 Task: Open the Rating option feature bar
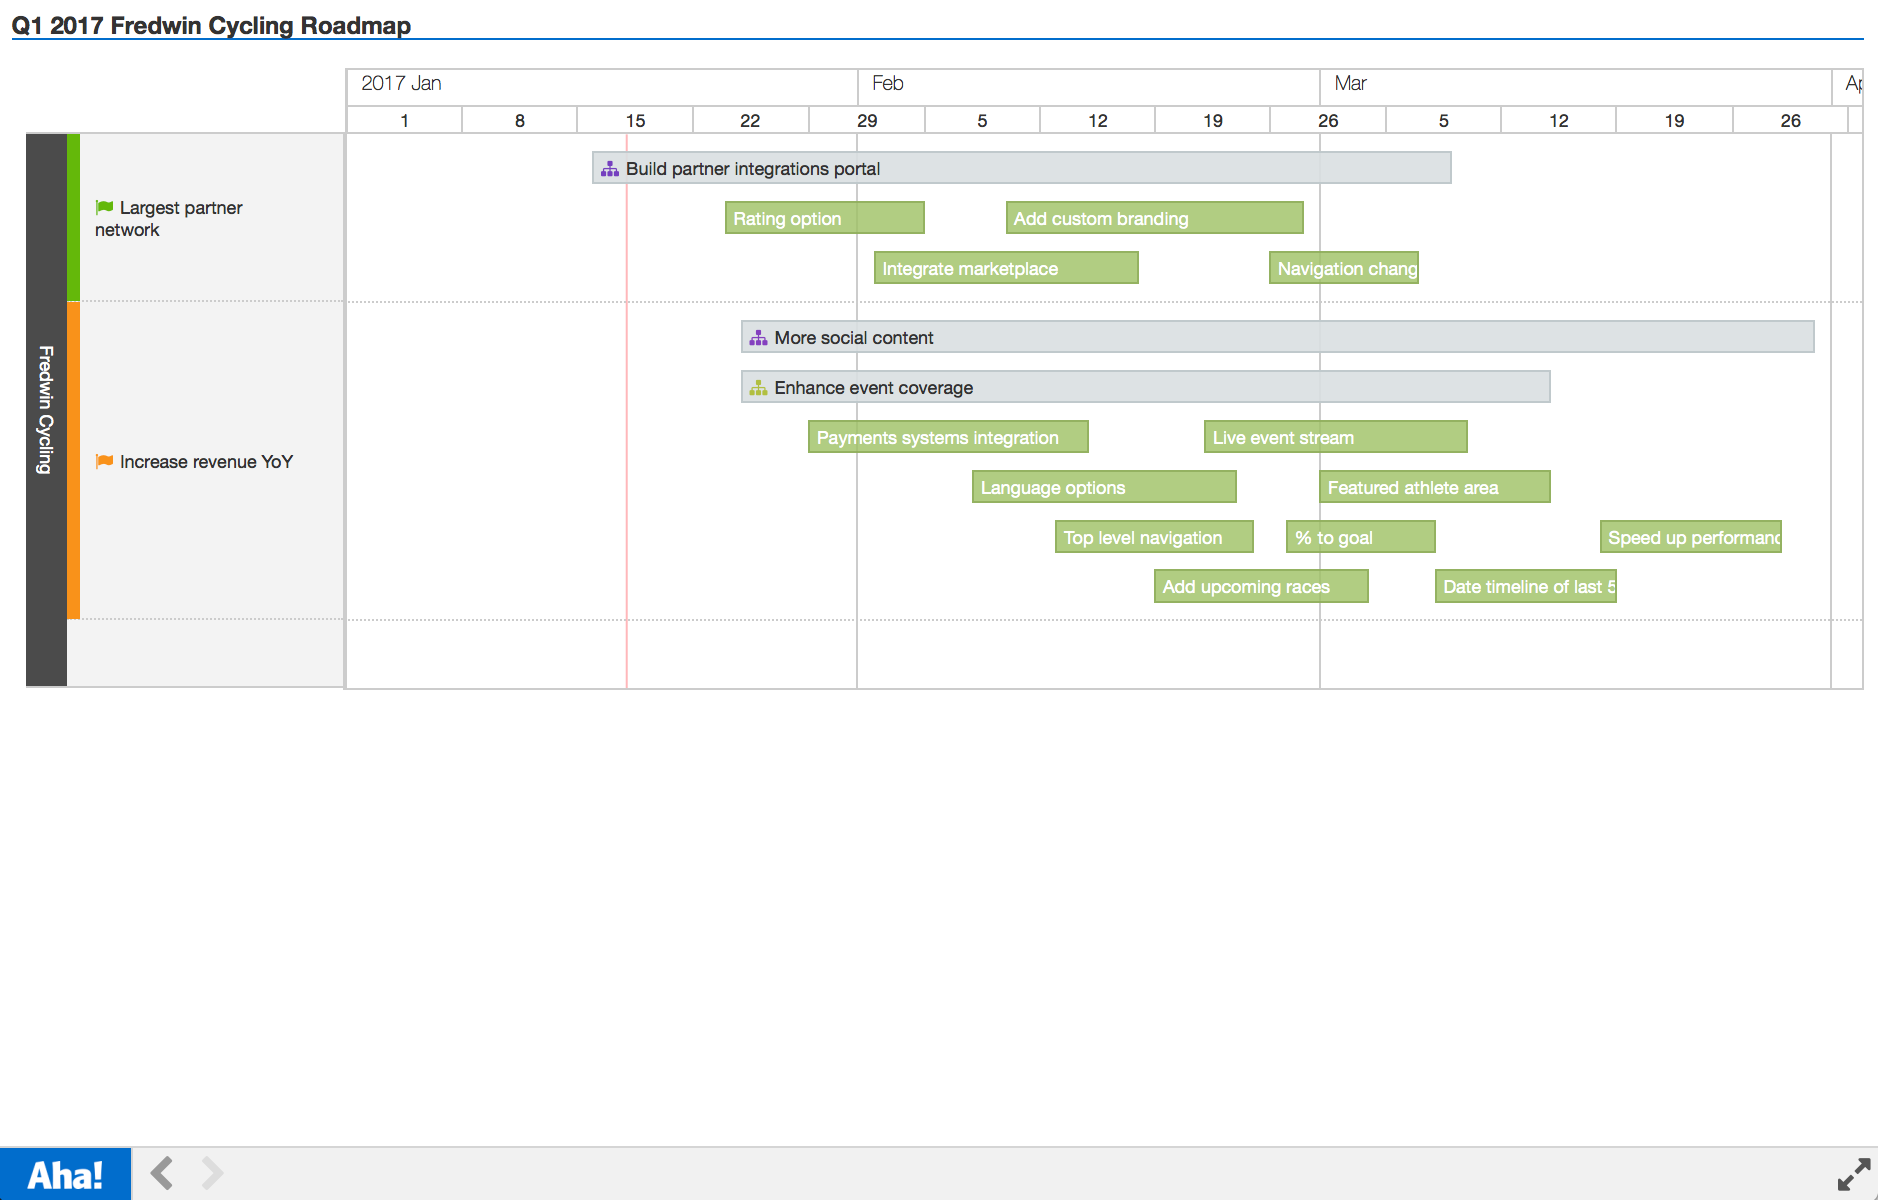pyautogui.click(x=825, y=218)
